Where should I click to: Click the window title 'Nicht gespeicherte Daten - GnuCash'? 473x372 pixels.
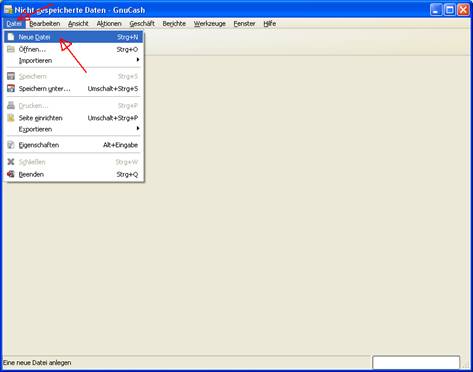pos(80,10)
